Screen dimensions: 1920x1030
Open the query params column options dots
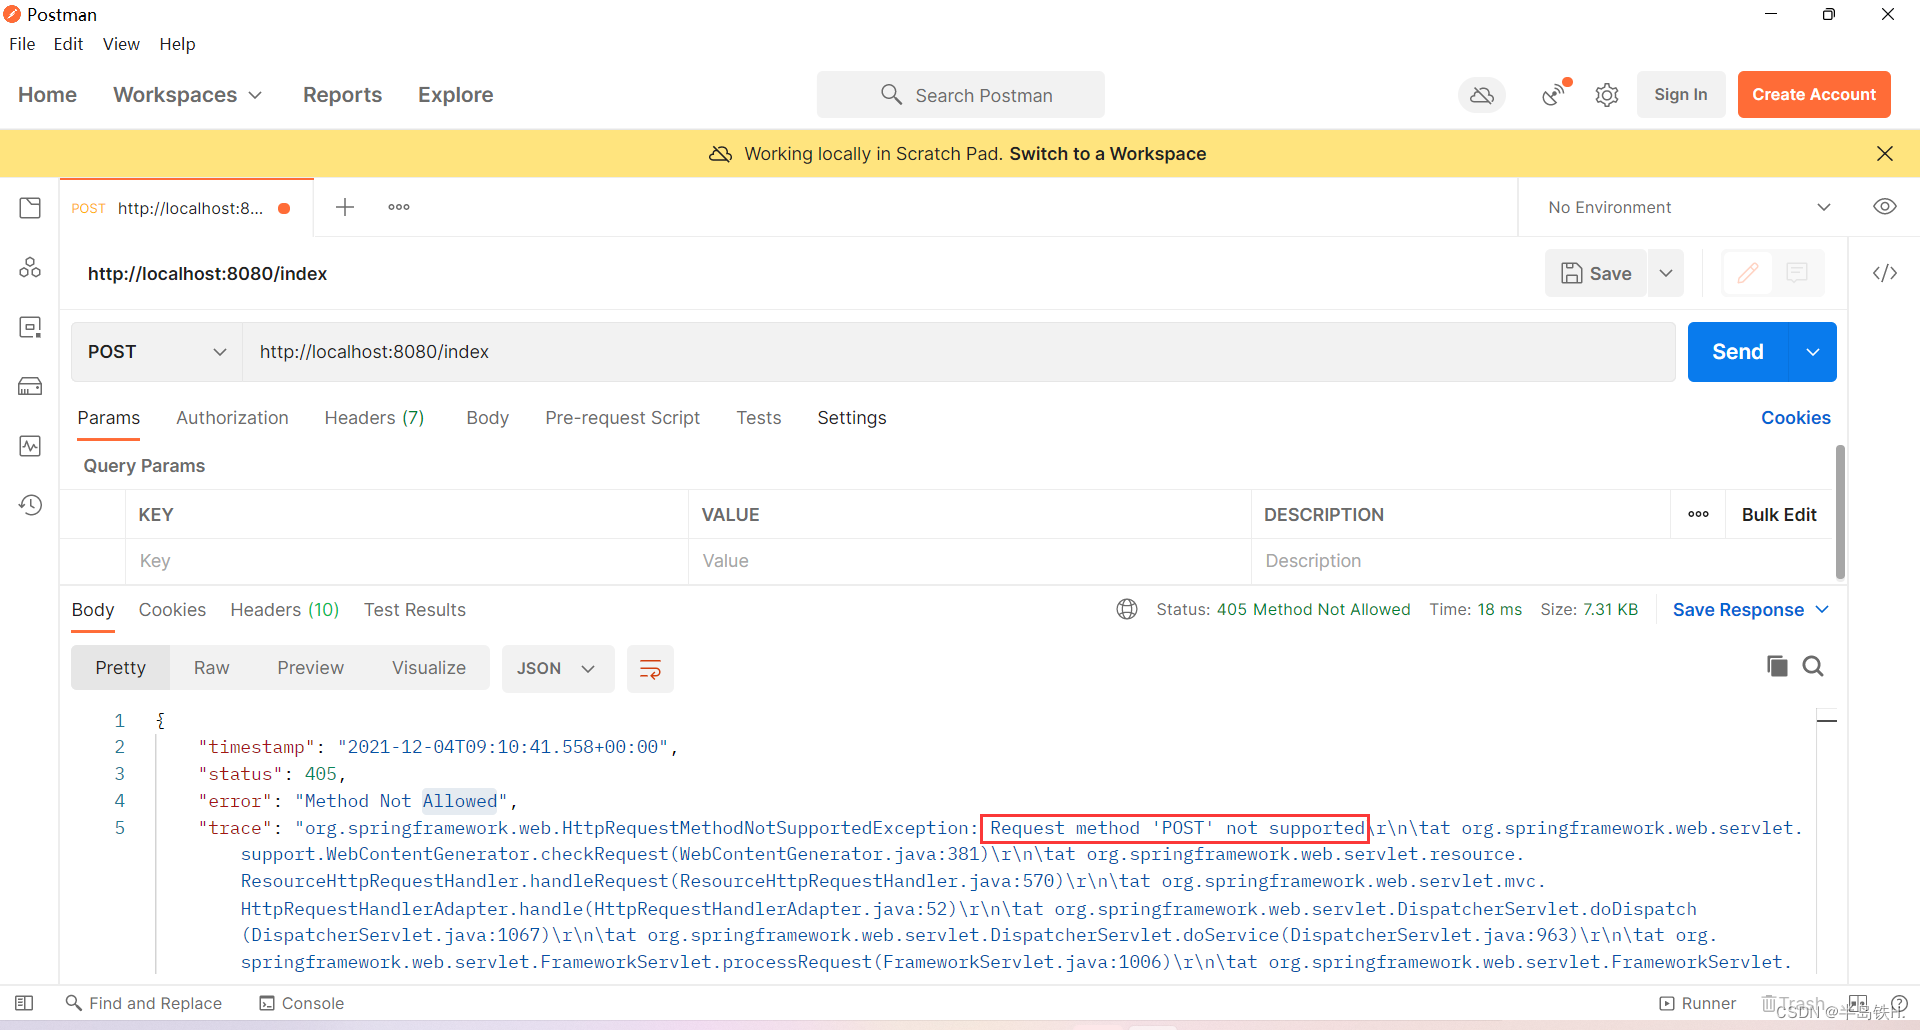coord(1698,514)
